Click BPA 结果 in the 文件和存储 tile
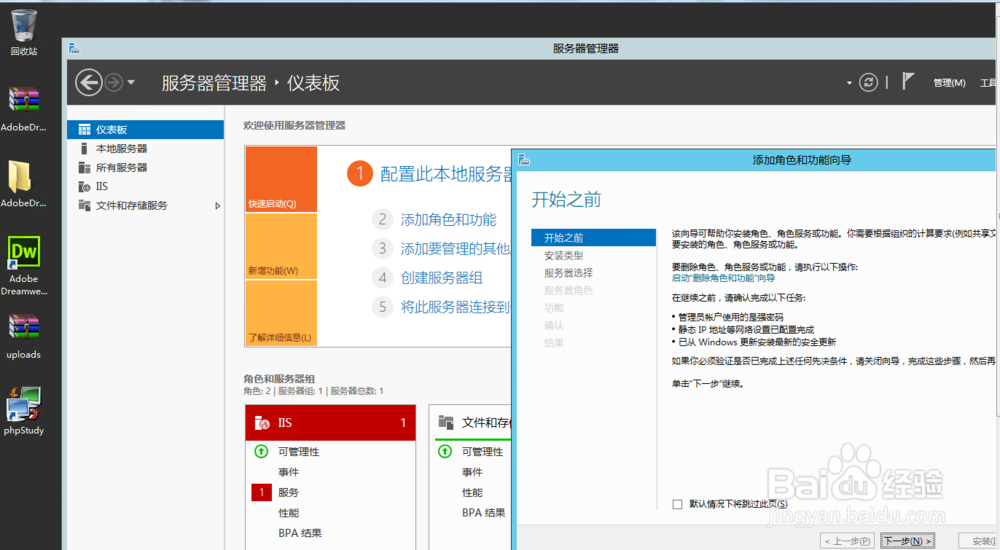The image size is (1000, 550). point(483,512)
